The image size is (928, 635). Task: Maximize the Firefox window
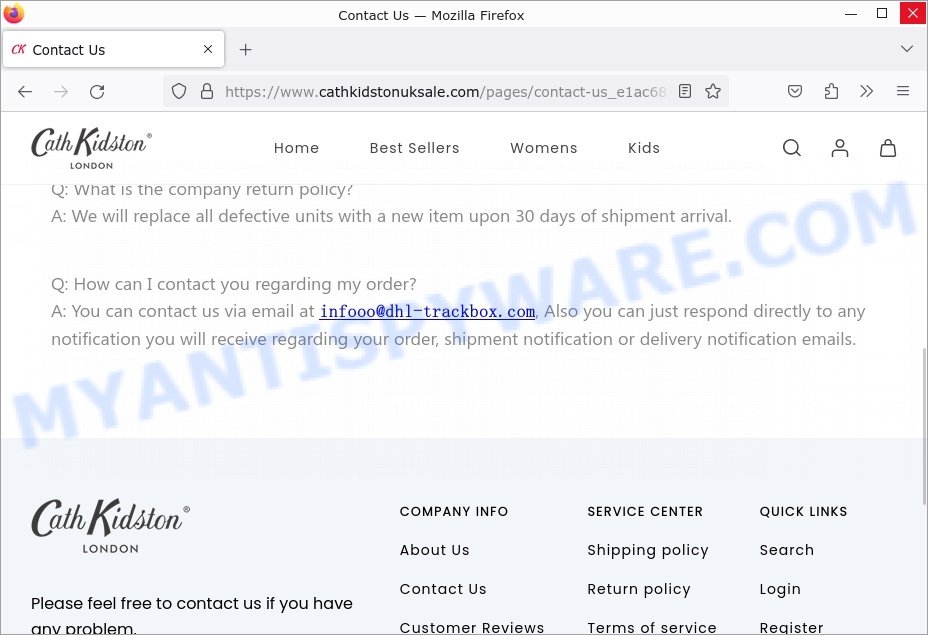click(882, 14)
